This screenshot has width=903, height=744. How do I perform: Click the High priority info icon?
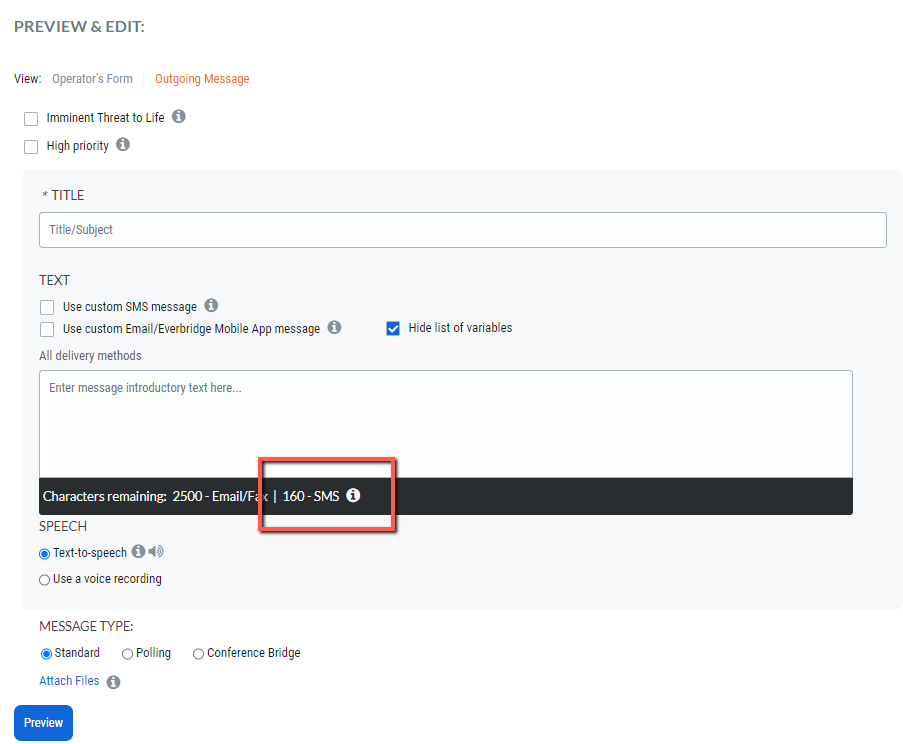[123, 144]
